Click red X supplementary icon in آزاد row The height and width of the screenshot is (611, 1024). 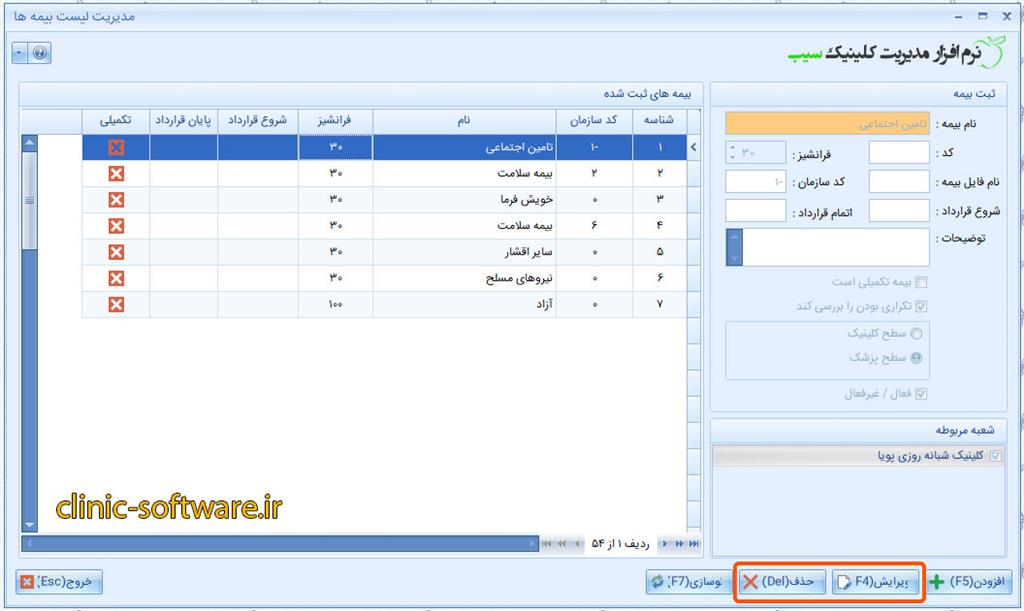(116, 304)
